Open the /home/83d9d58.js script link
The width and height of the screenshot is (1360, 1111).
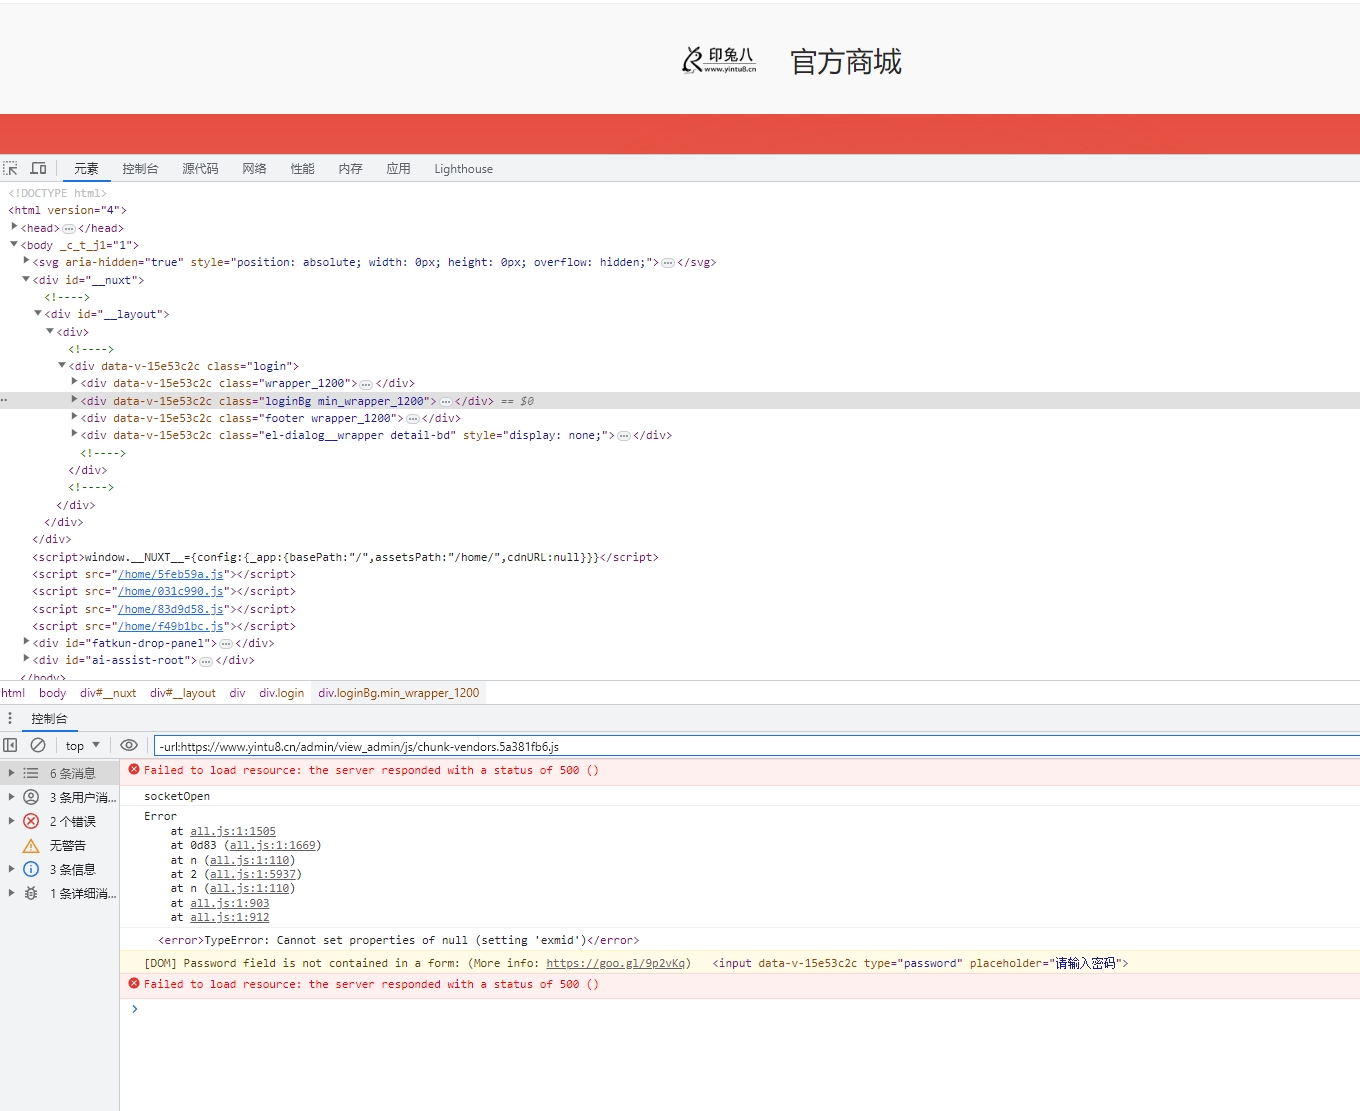tap(171, 609)
